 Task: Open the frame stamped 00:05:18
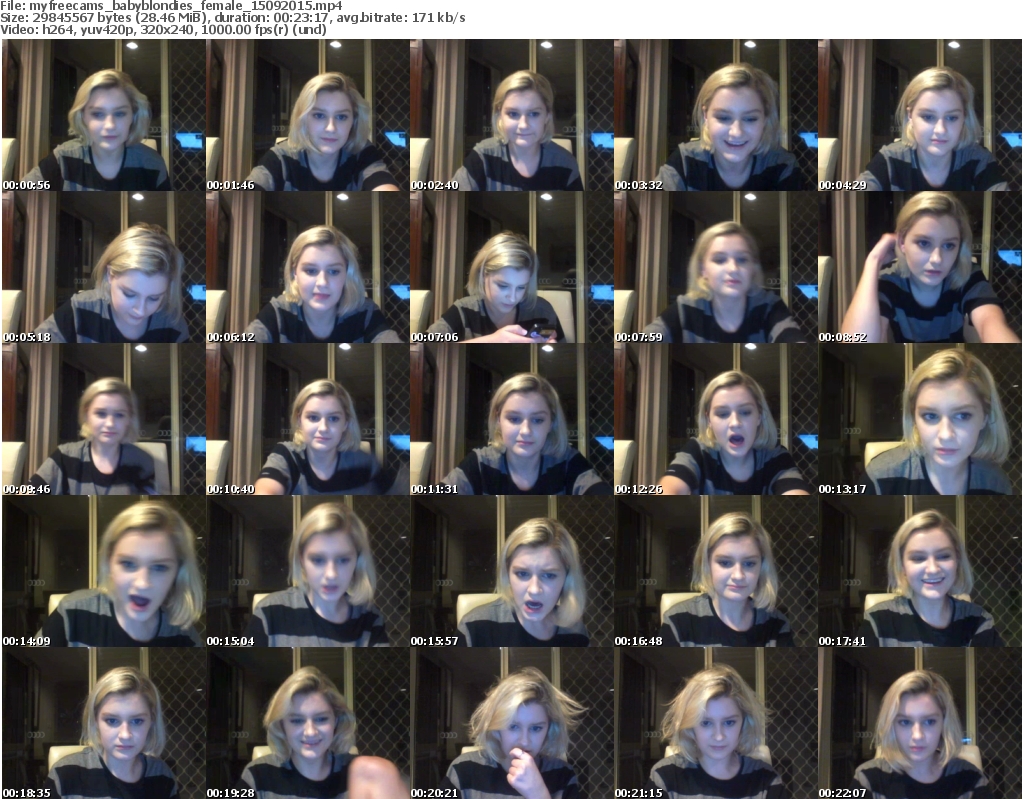[104, 267]
